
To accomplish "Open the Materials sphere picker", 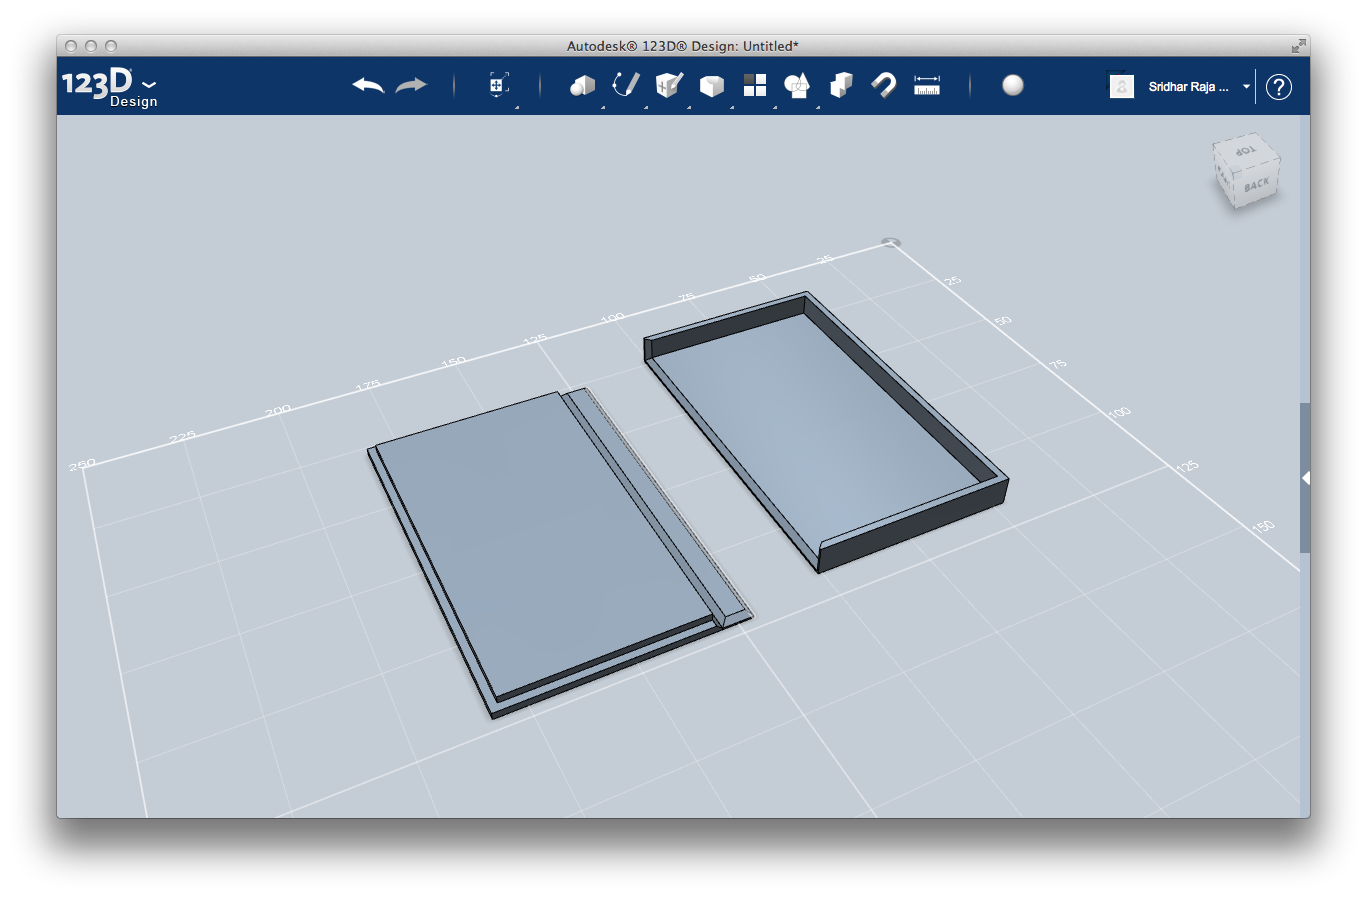I will [1013, 86].
